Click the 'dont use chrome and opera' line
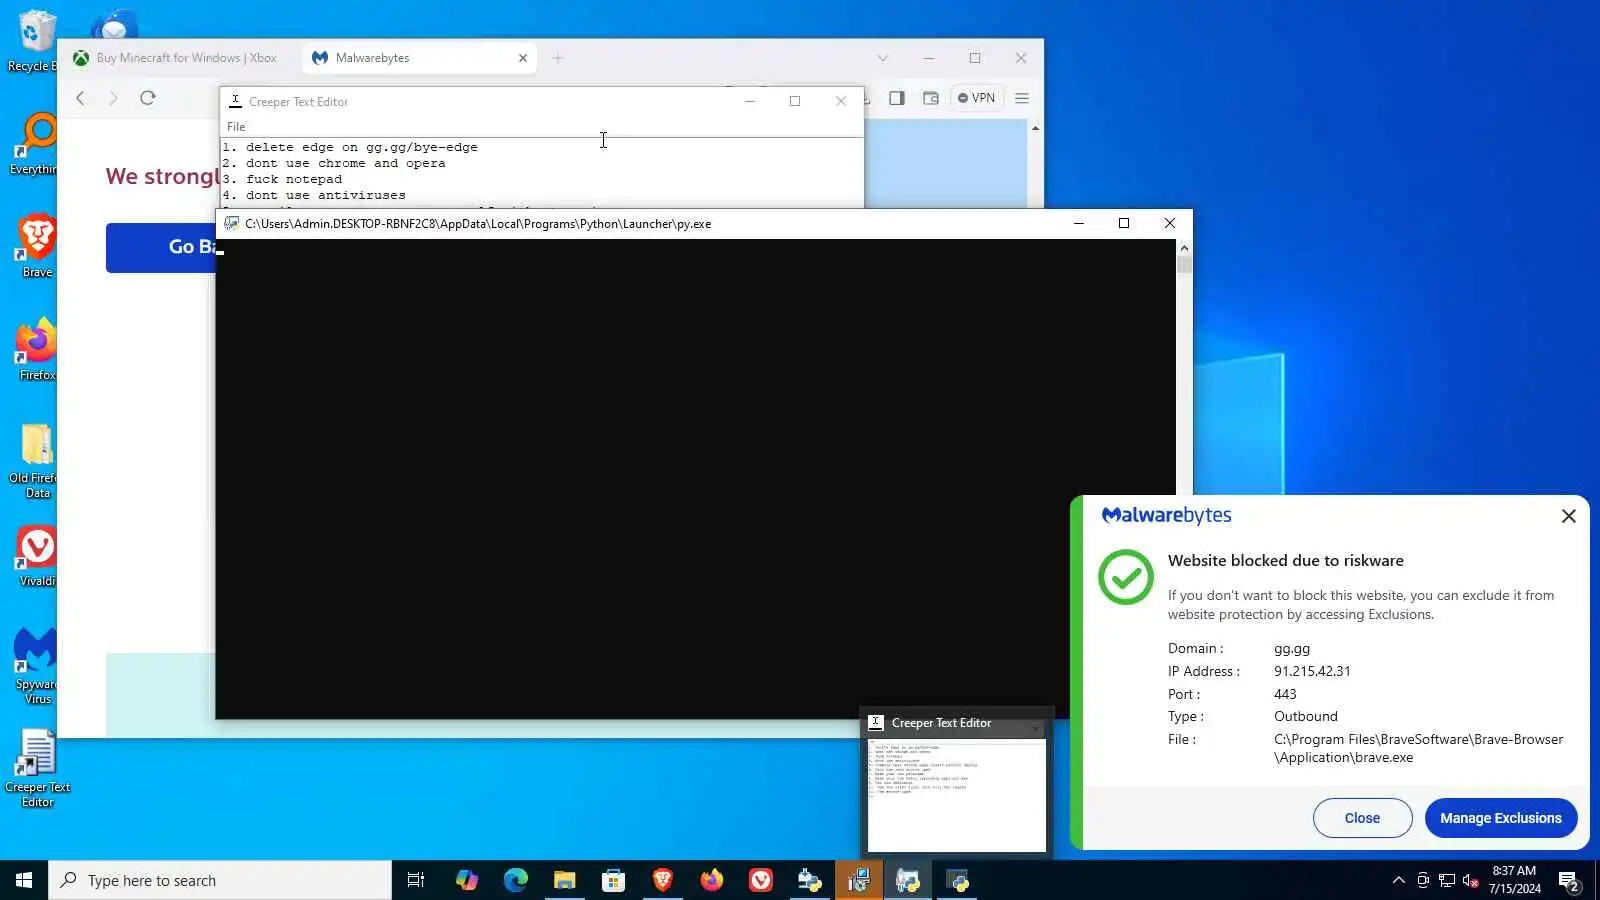 [x=334, y=163]
